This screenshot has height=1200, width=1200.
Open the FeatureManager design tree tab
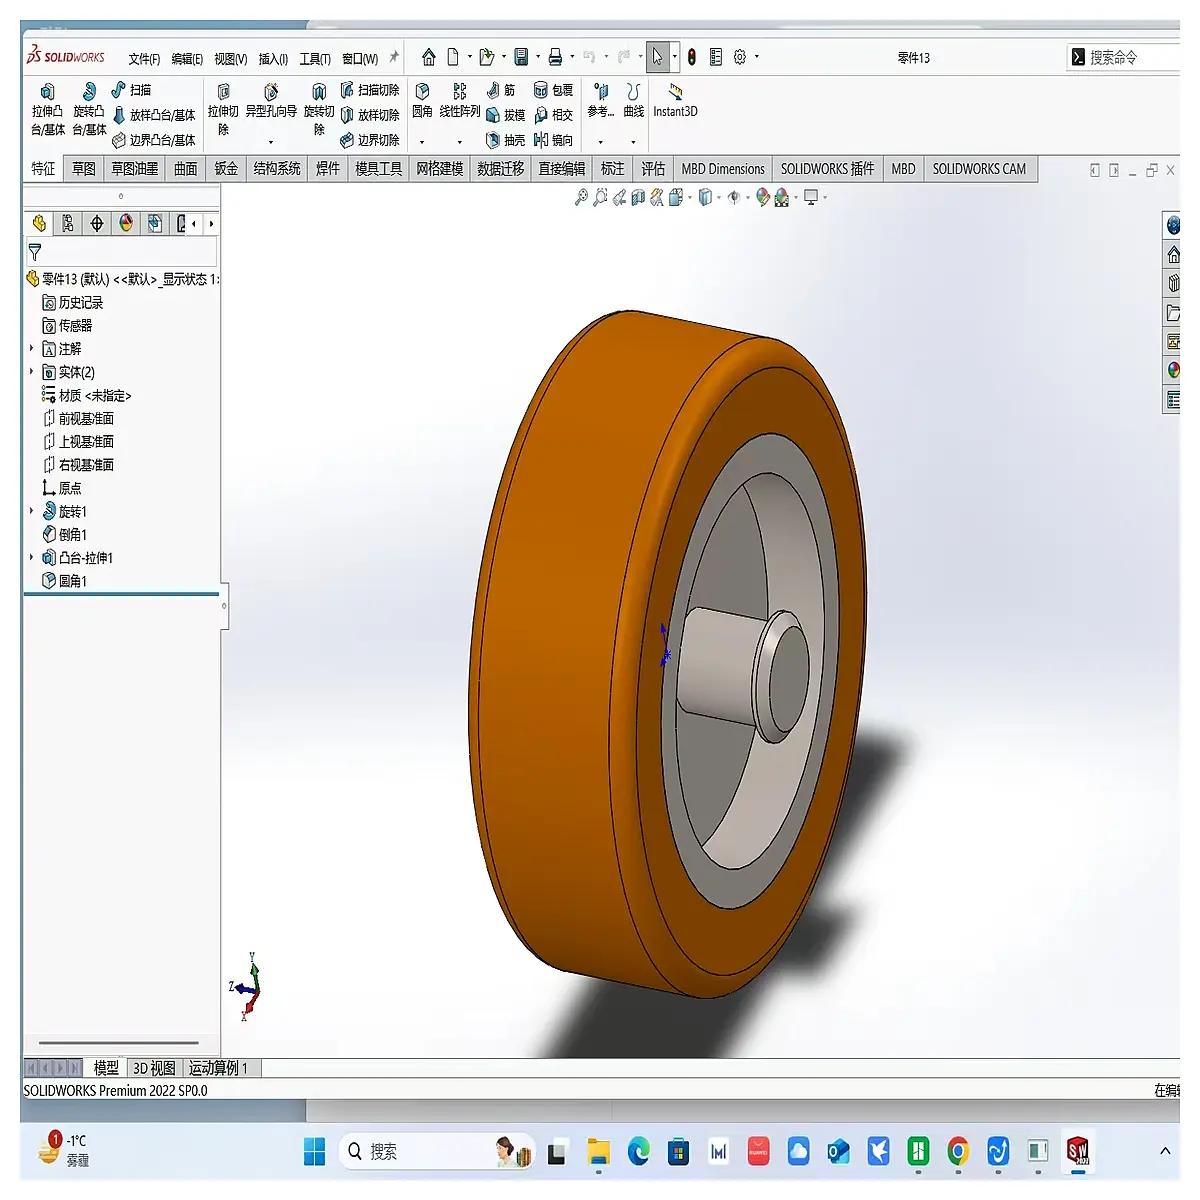pos(39,223)
